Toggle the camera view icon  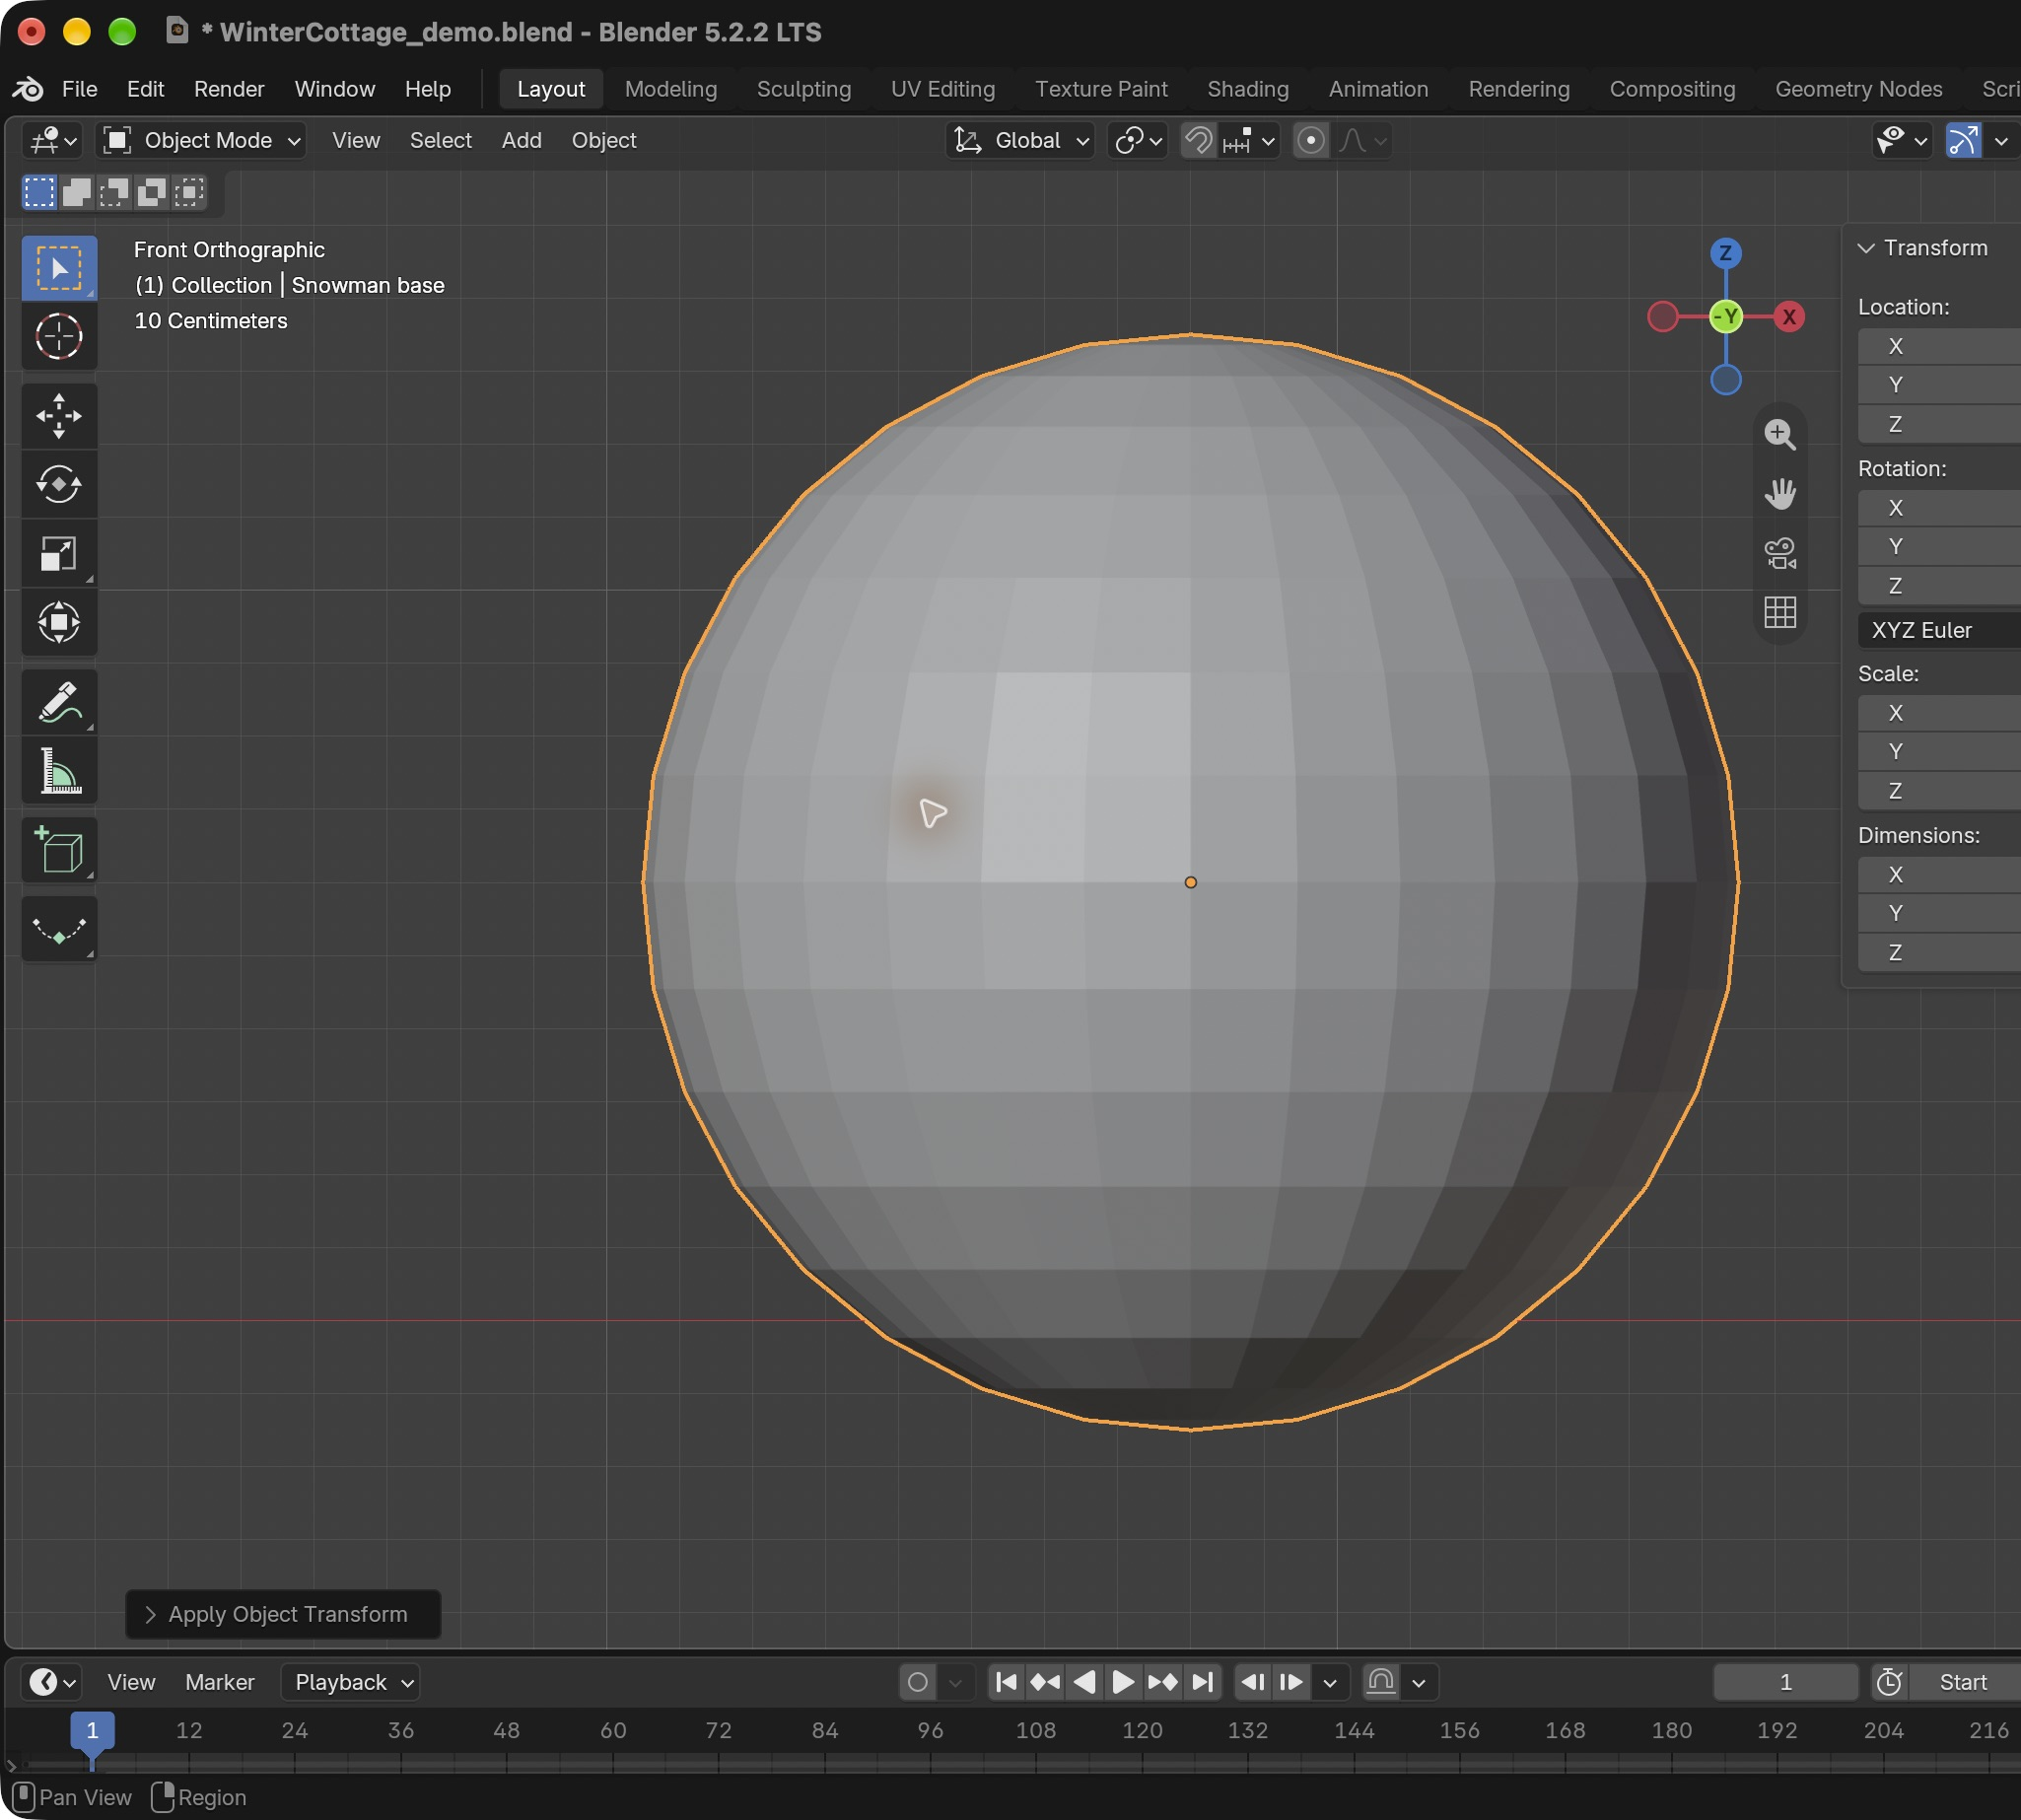(x=1780, y=552)
